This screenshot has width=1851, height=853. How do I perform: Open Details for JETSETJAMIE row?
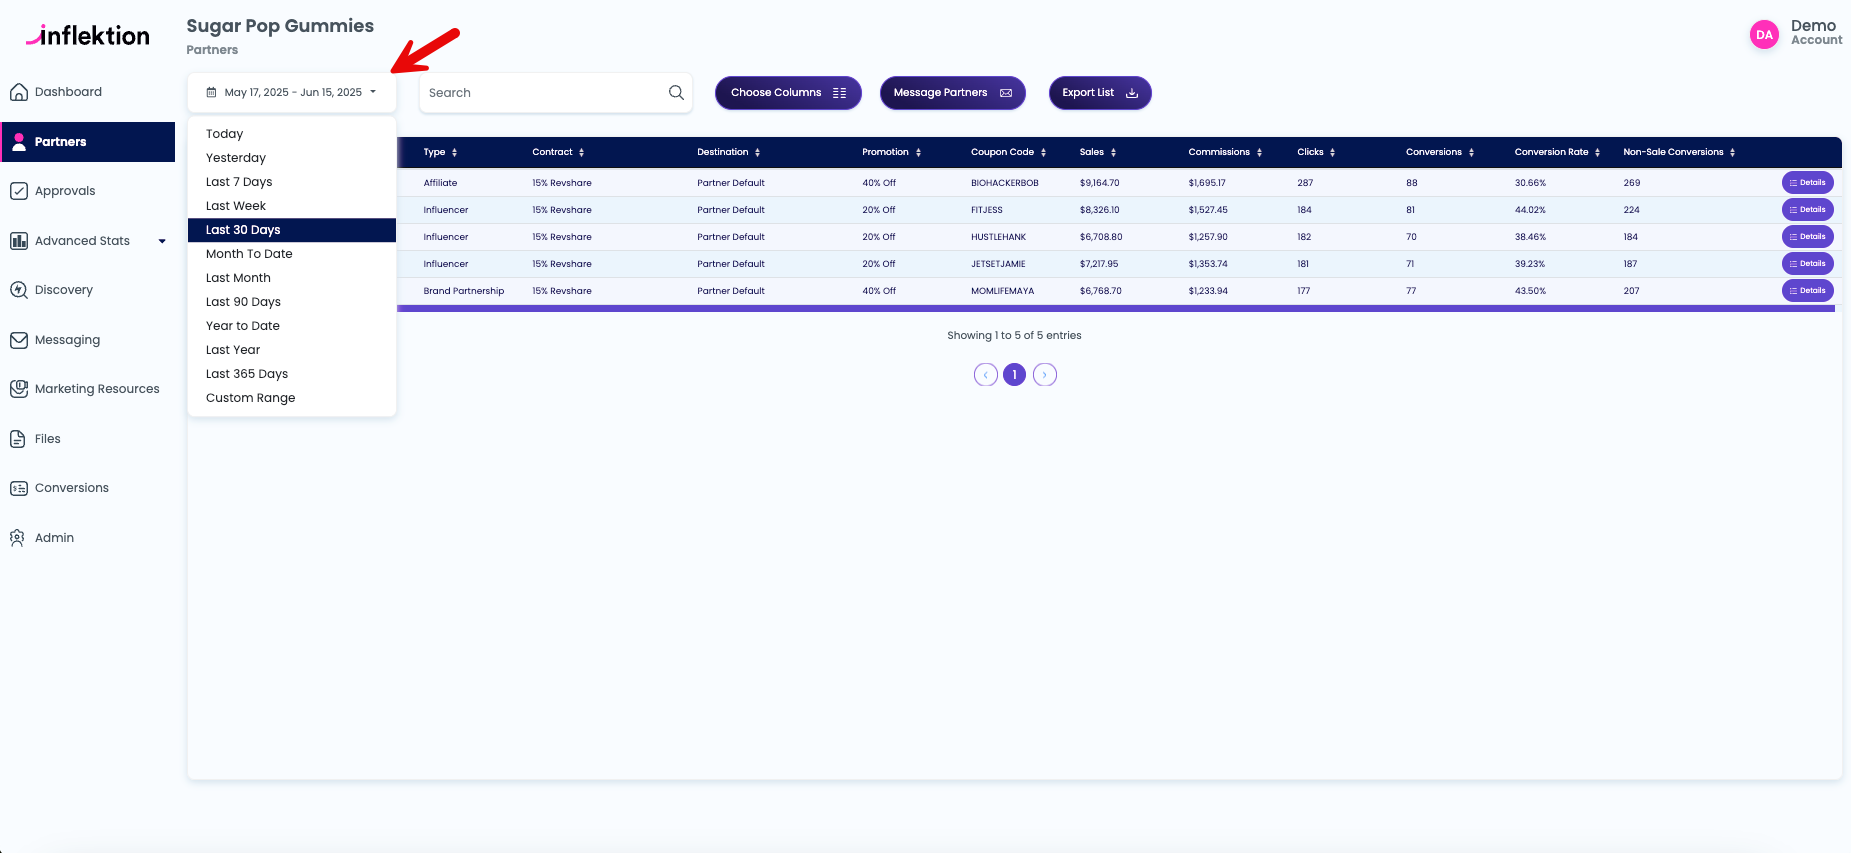[1807, 264]
